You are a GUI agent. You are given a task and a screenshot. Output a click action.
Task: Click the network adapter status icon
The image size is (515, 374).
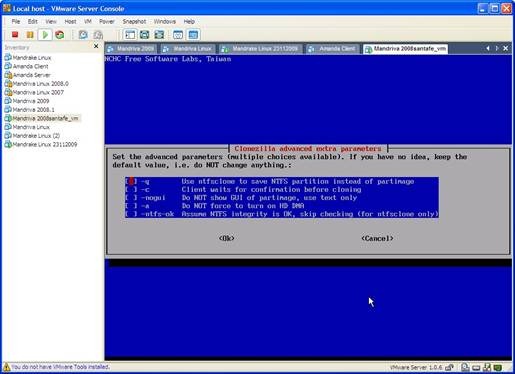pos(487,367)
